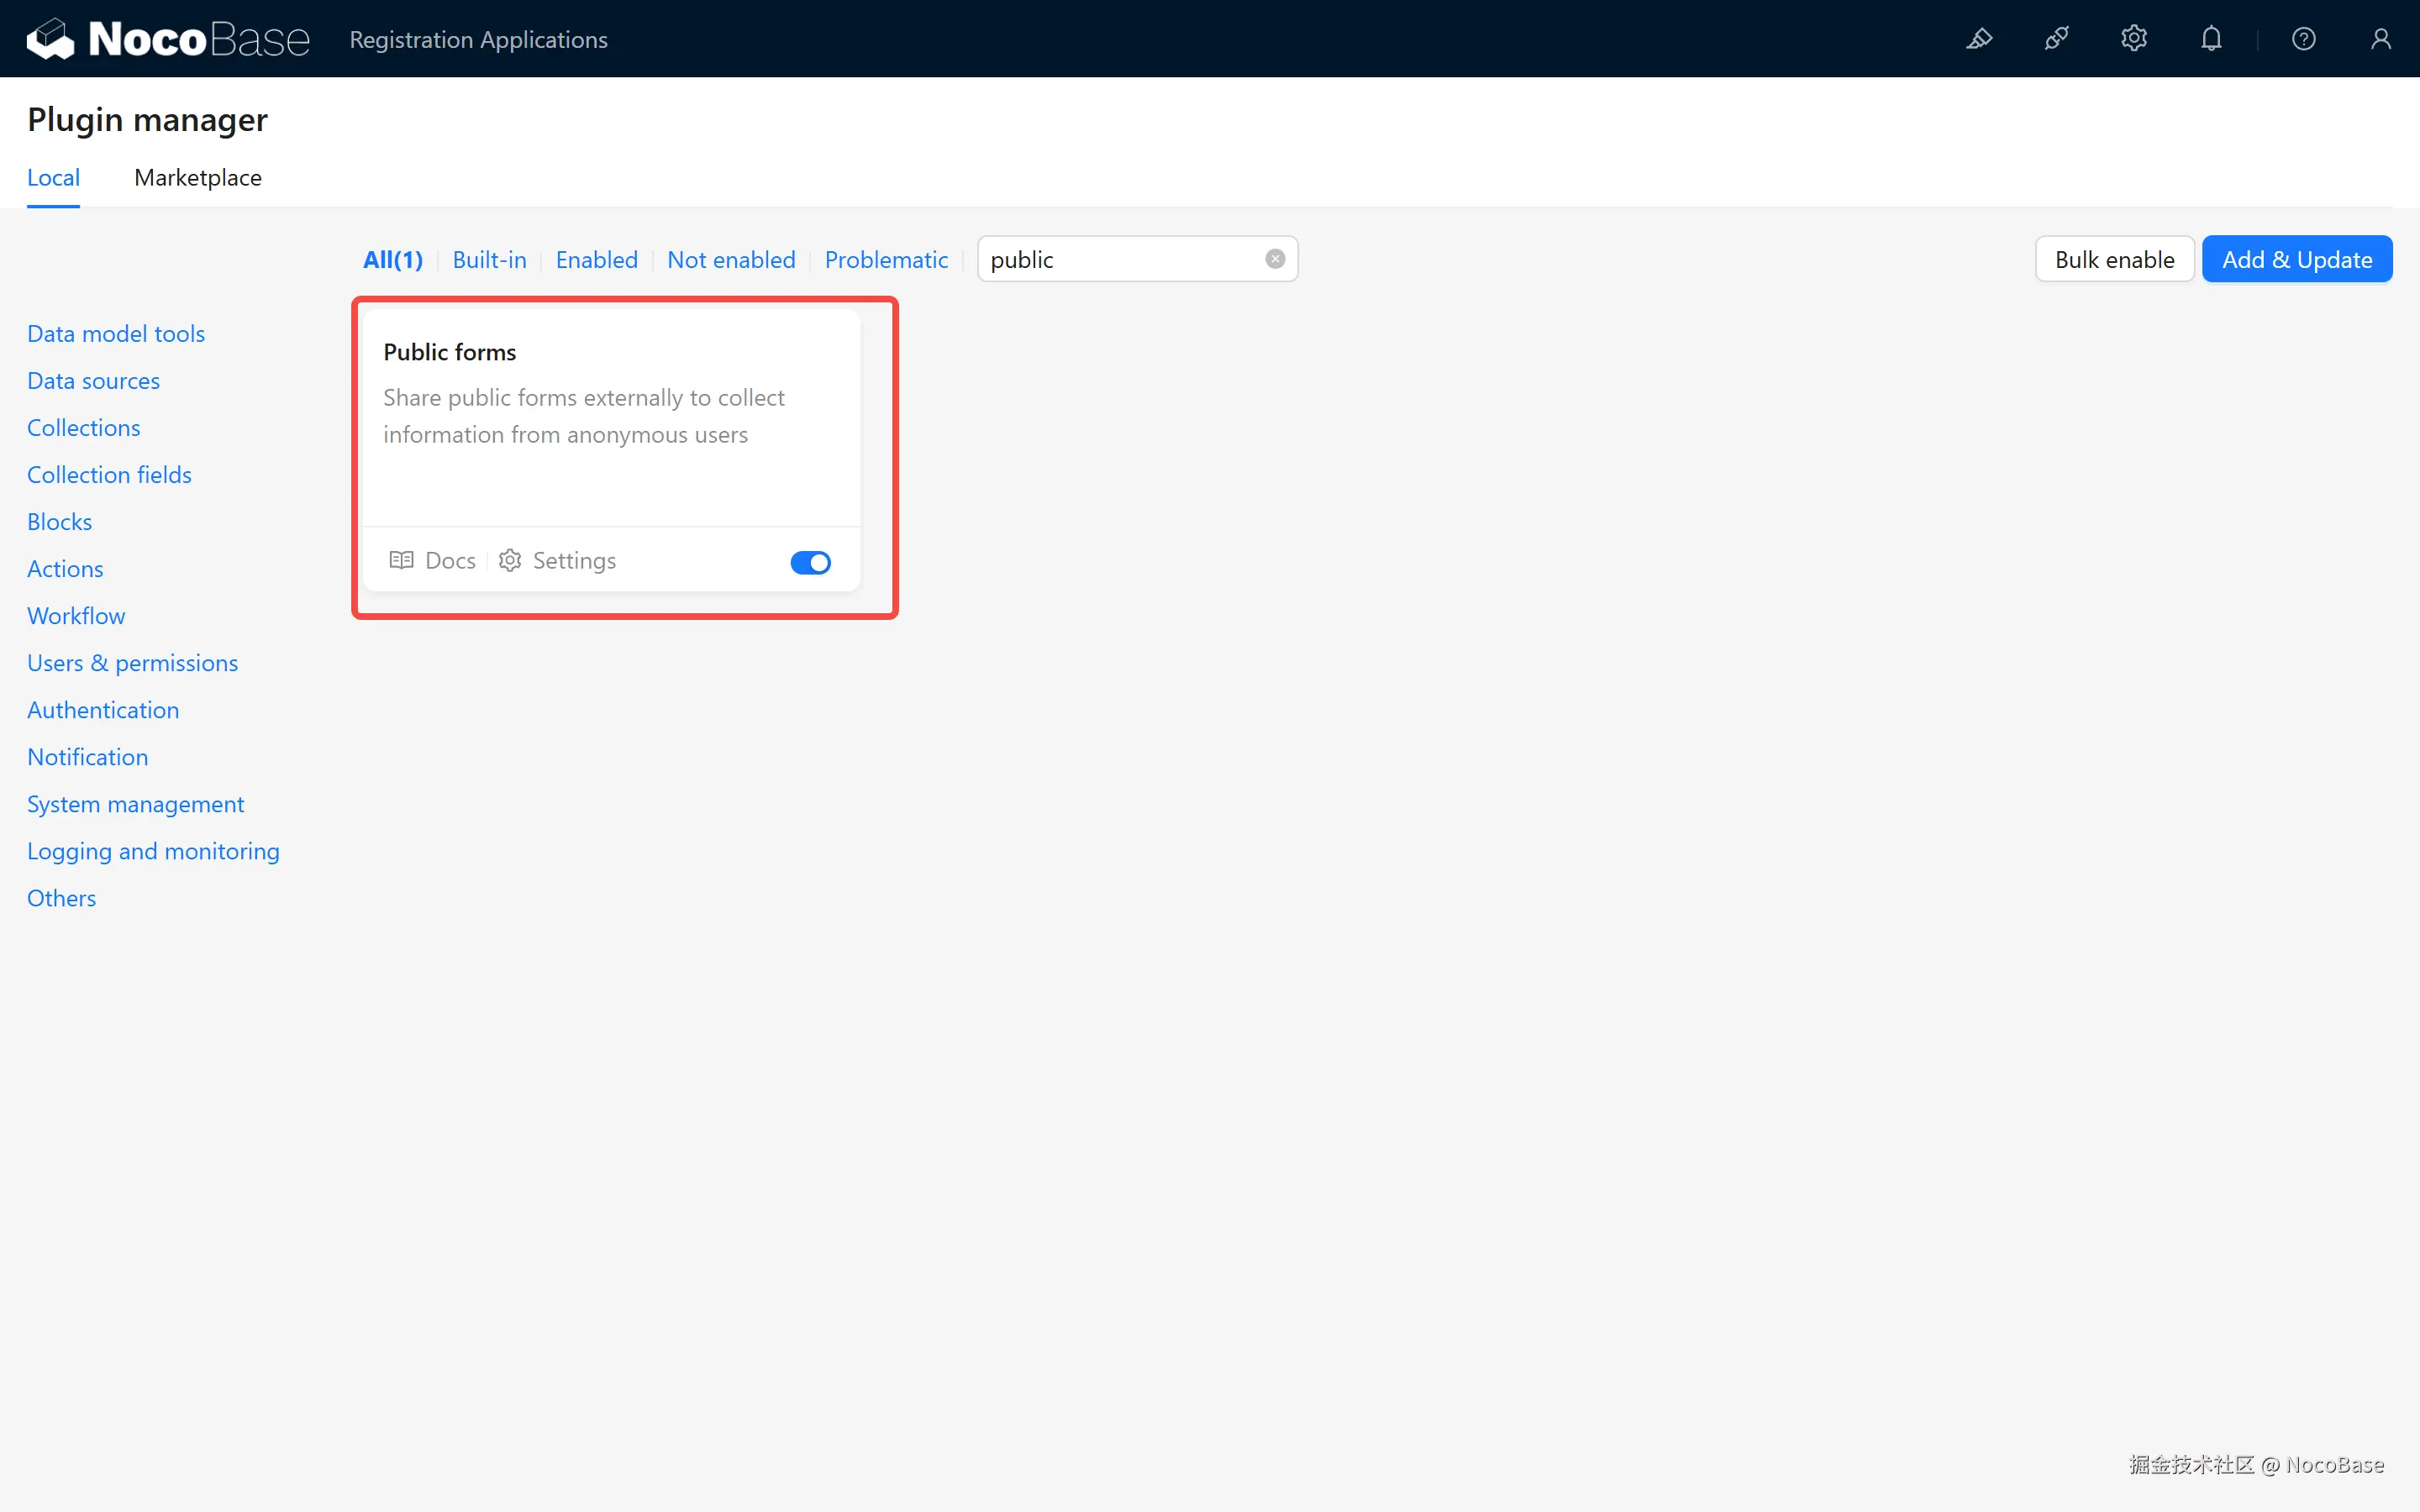Click into the plugin search field
The width and height of the screenshot is (2420, 1512).
1120,260
